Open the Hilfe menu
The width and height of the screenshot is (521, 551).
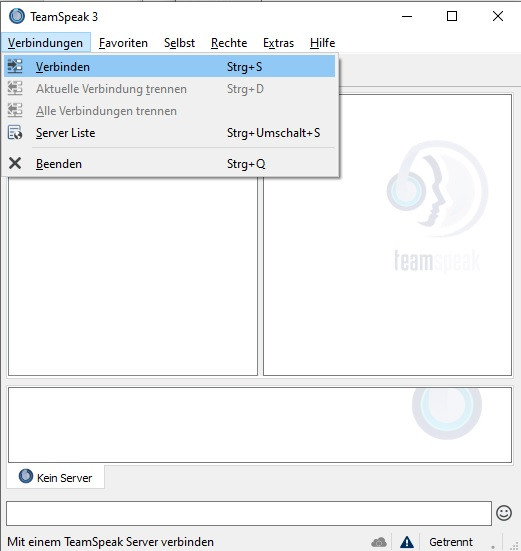point(323,43)
